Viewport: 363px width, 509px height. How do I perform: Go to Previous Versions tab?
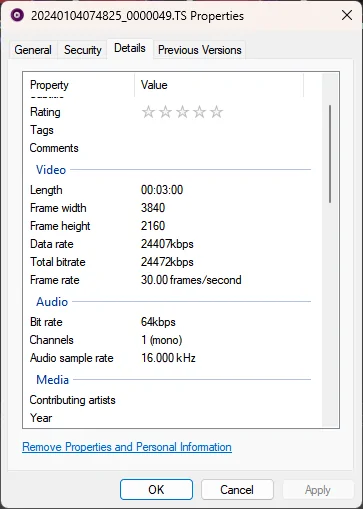(x=200, y=50)
